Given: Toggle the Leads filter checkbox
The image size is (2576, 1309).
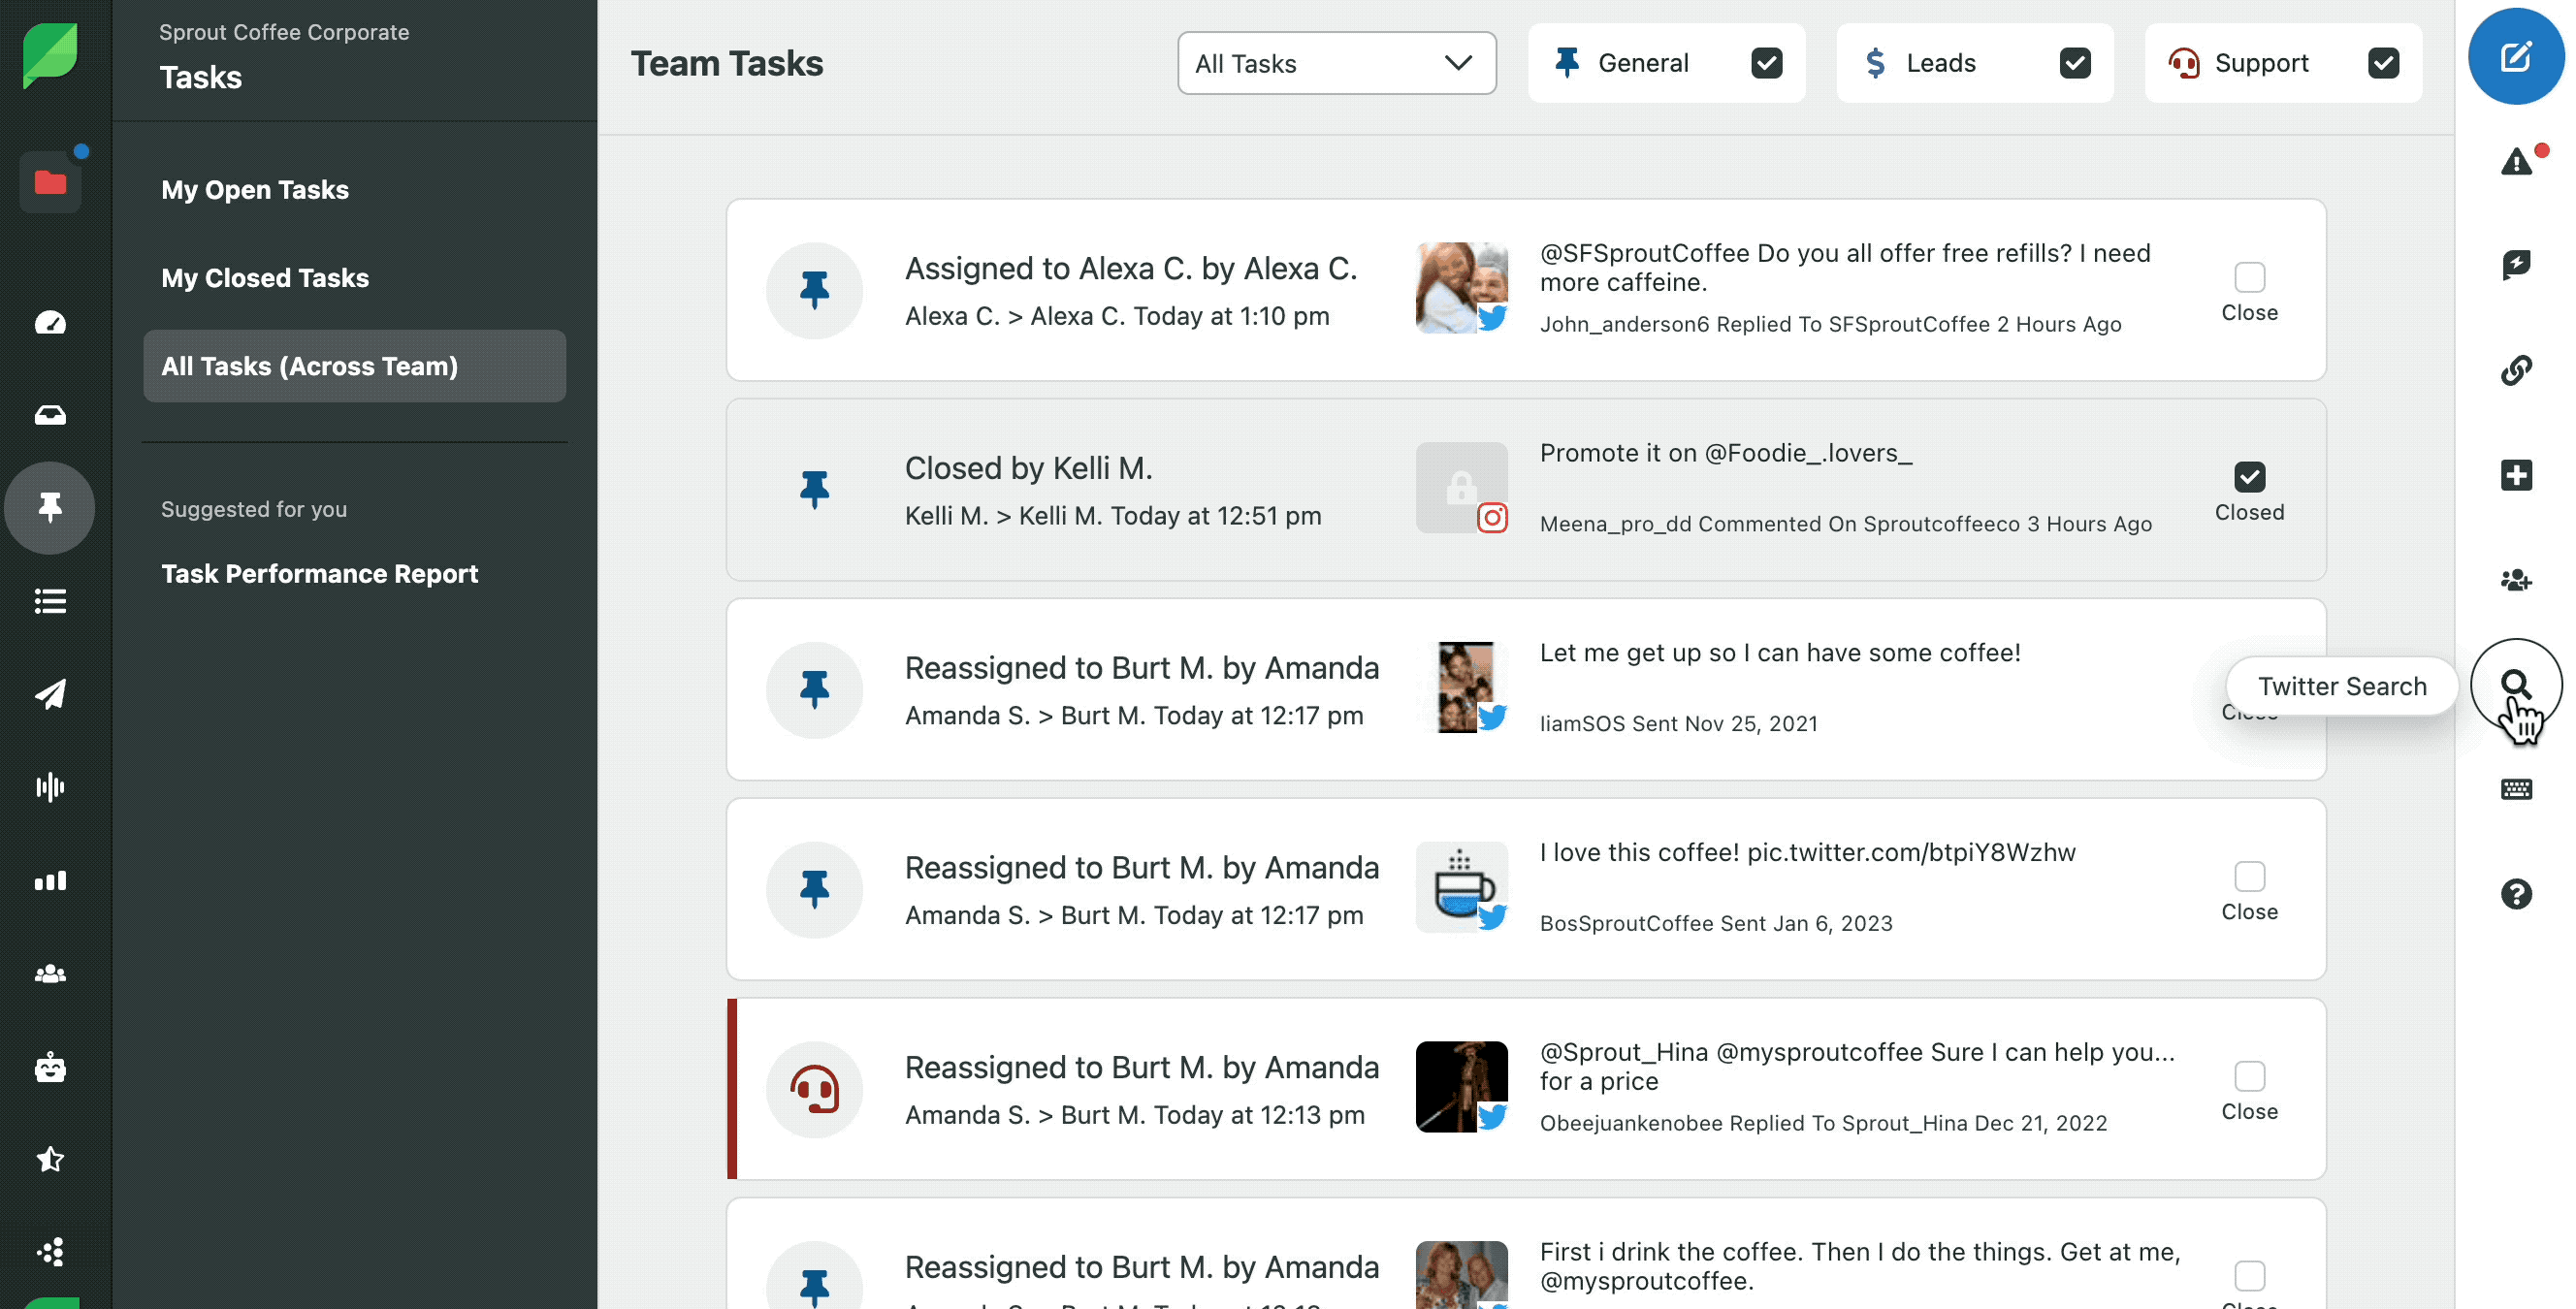Looking at the screenshot, I should point(2075,63).
